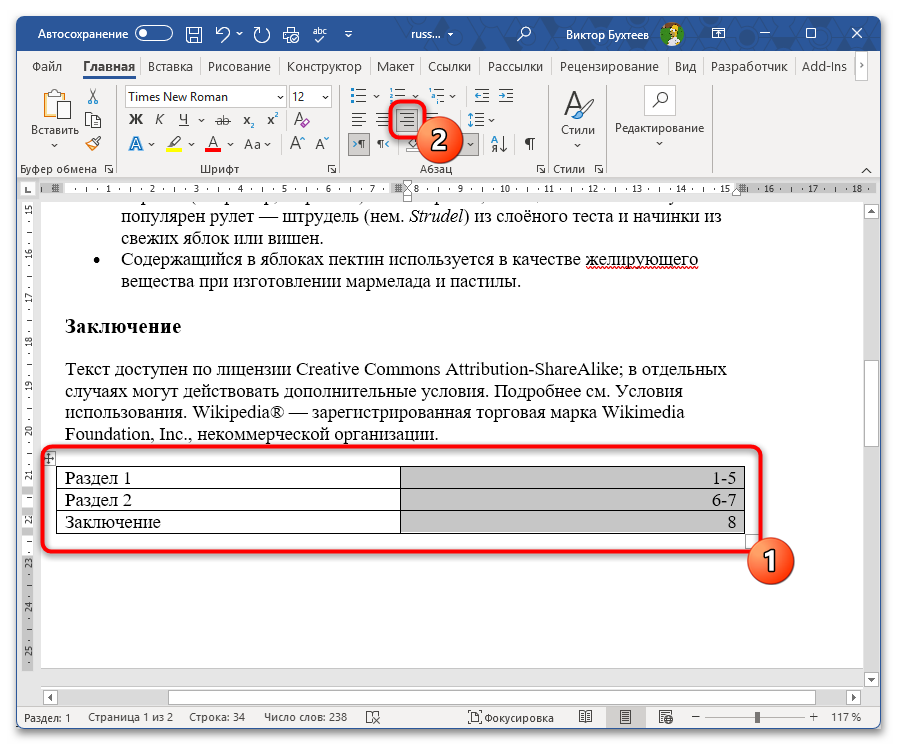This screenshot has width=897, height=745.
Task: Click the Вставить paste icon
Action: coord(56,104)
